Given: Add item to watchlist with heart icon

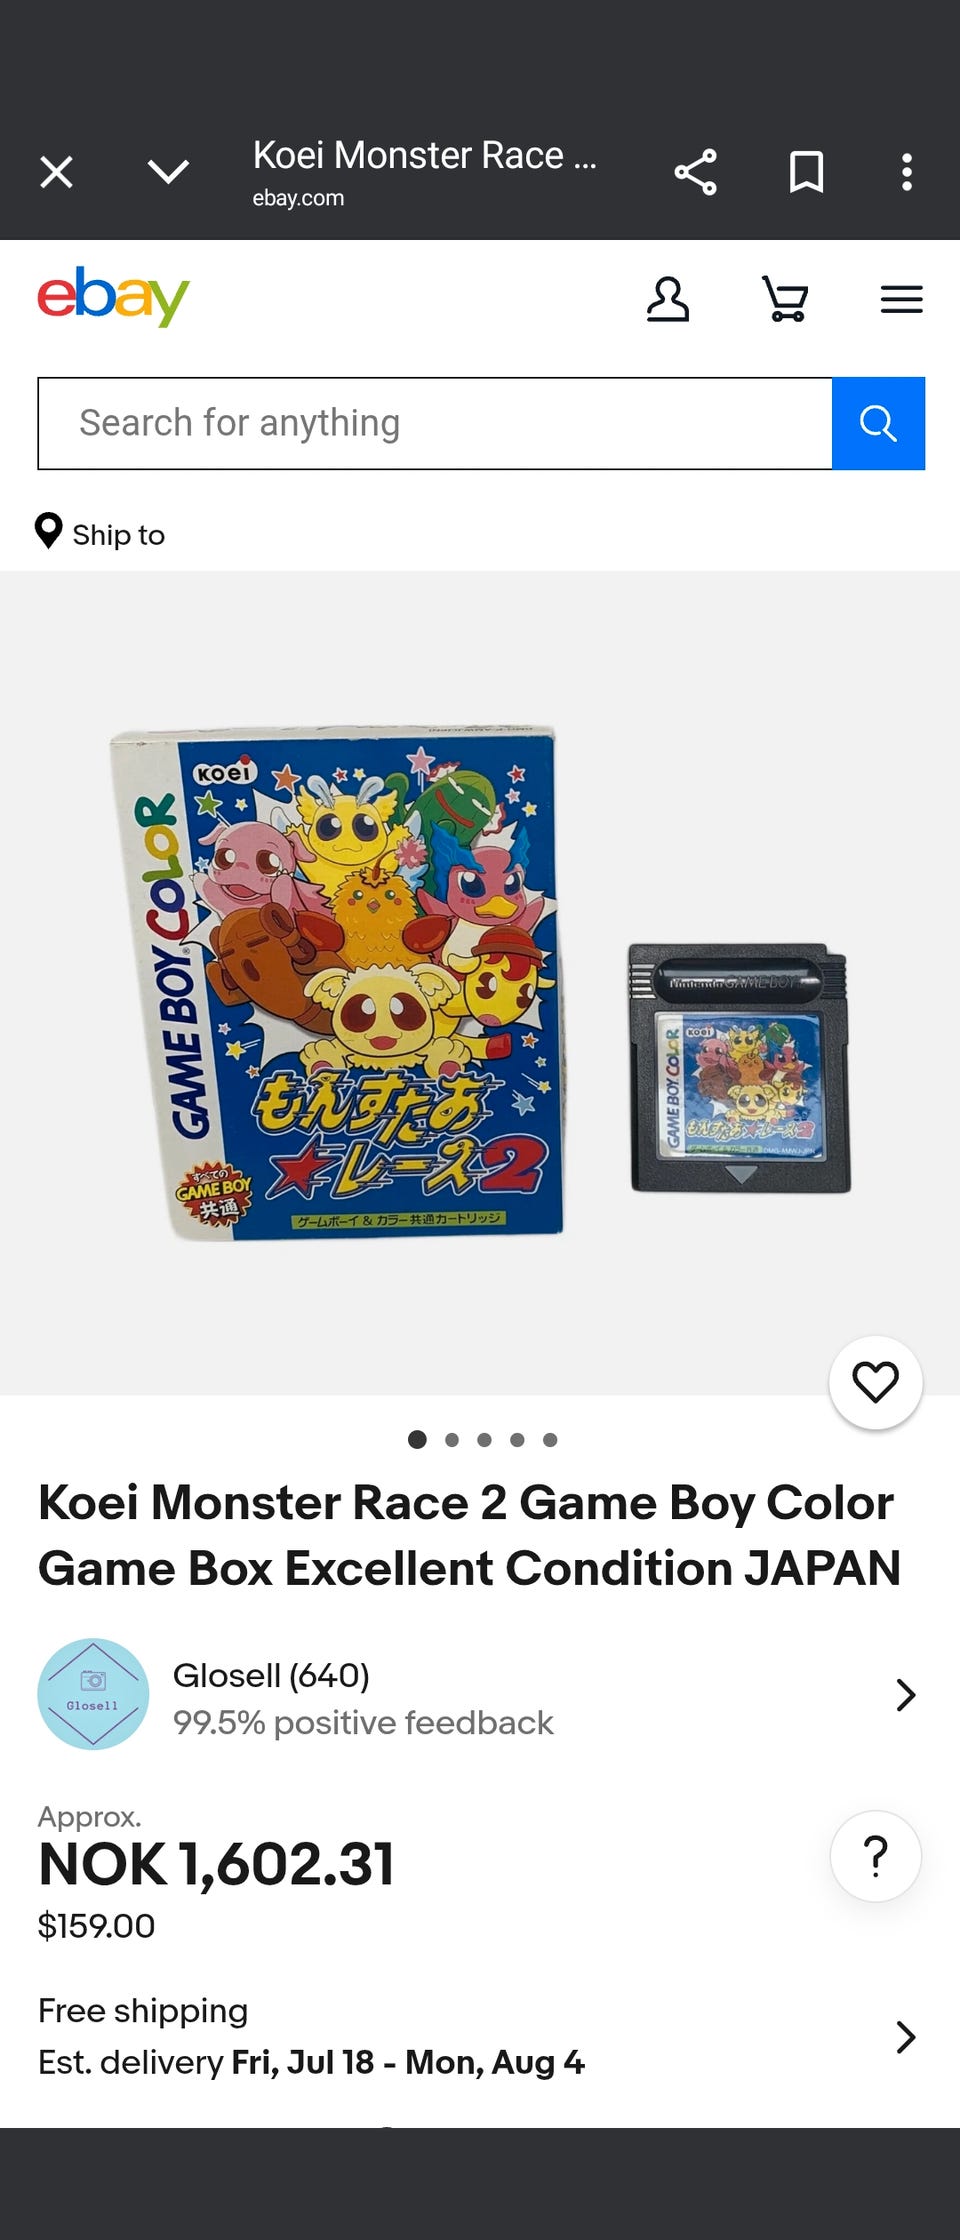Looking at the screenshot, I should [875, 1382].
